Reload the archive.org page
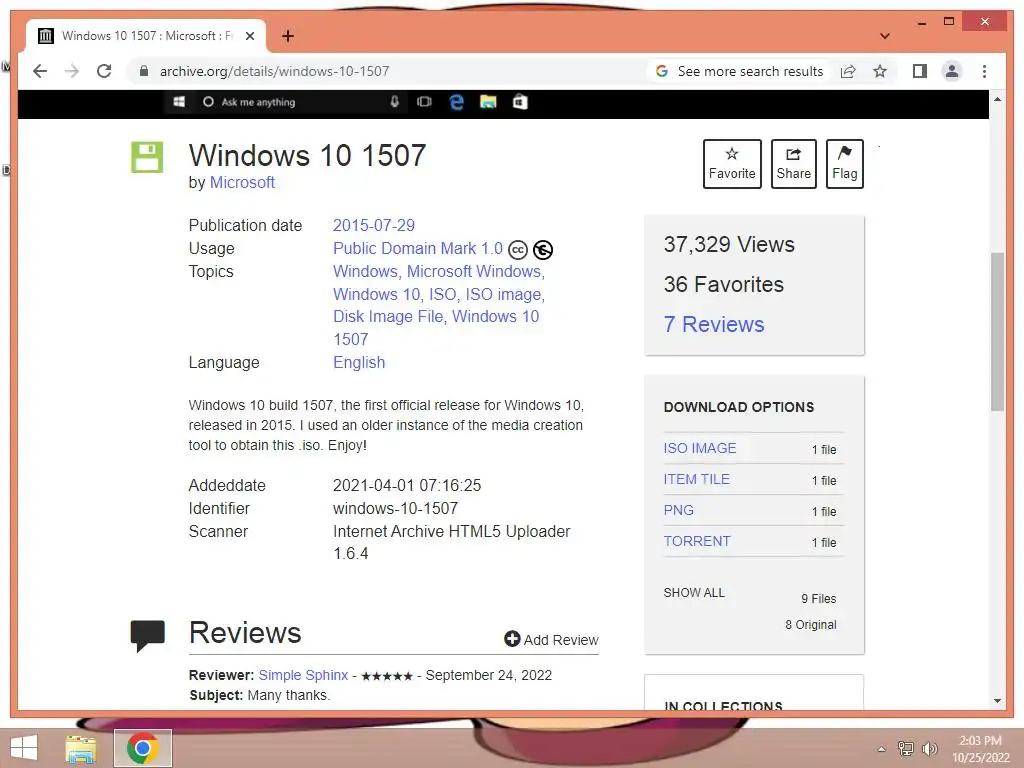This screenshot has width=1024, height=768. 104,71
